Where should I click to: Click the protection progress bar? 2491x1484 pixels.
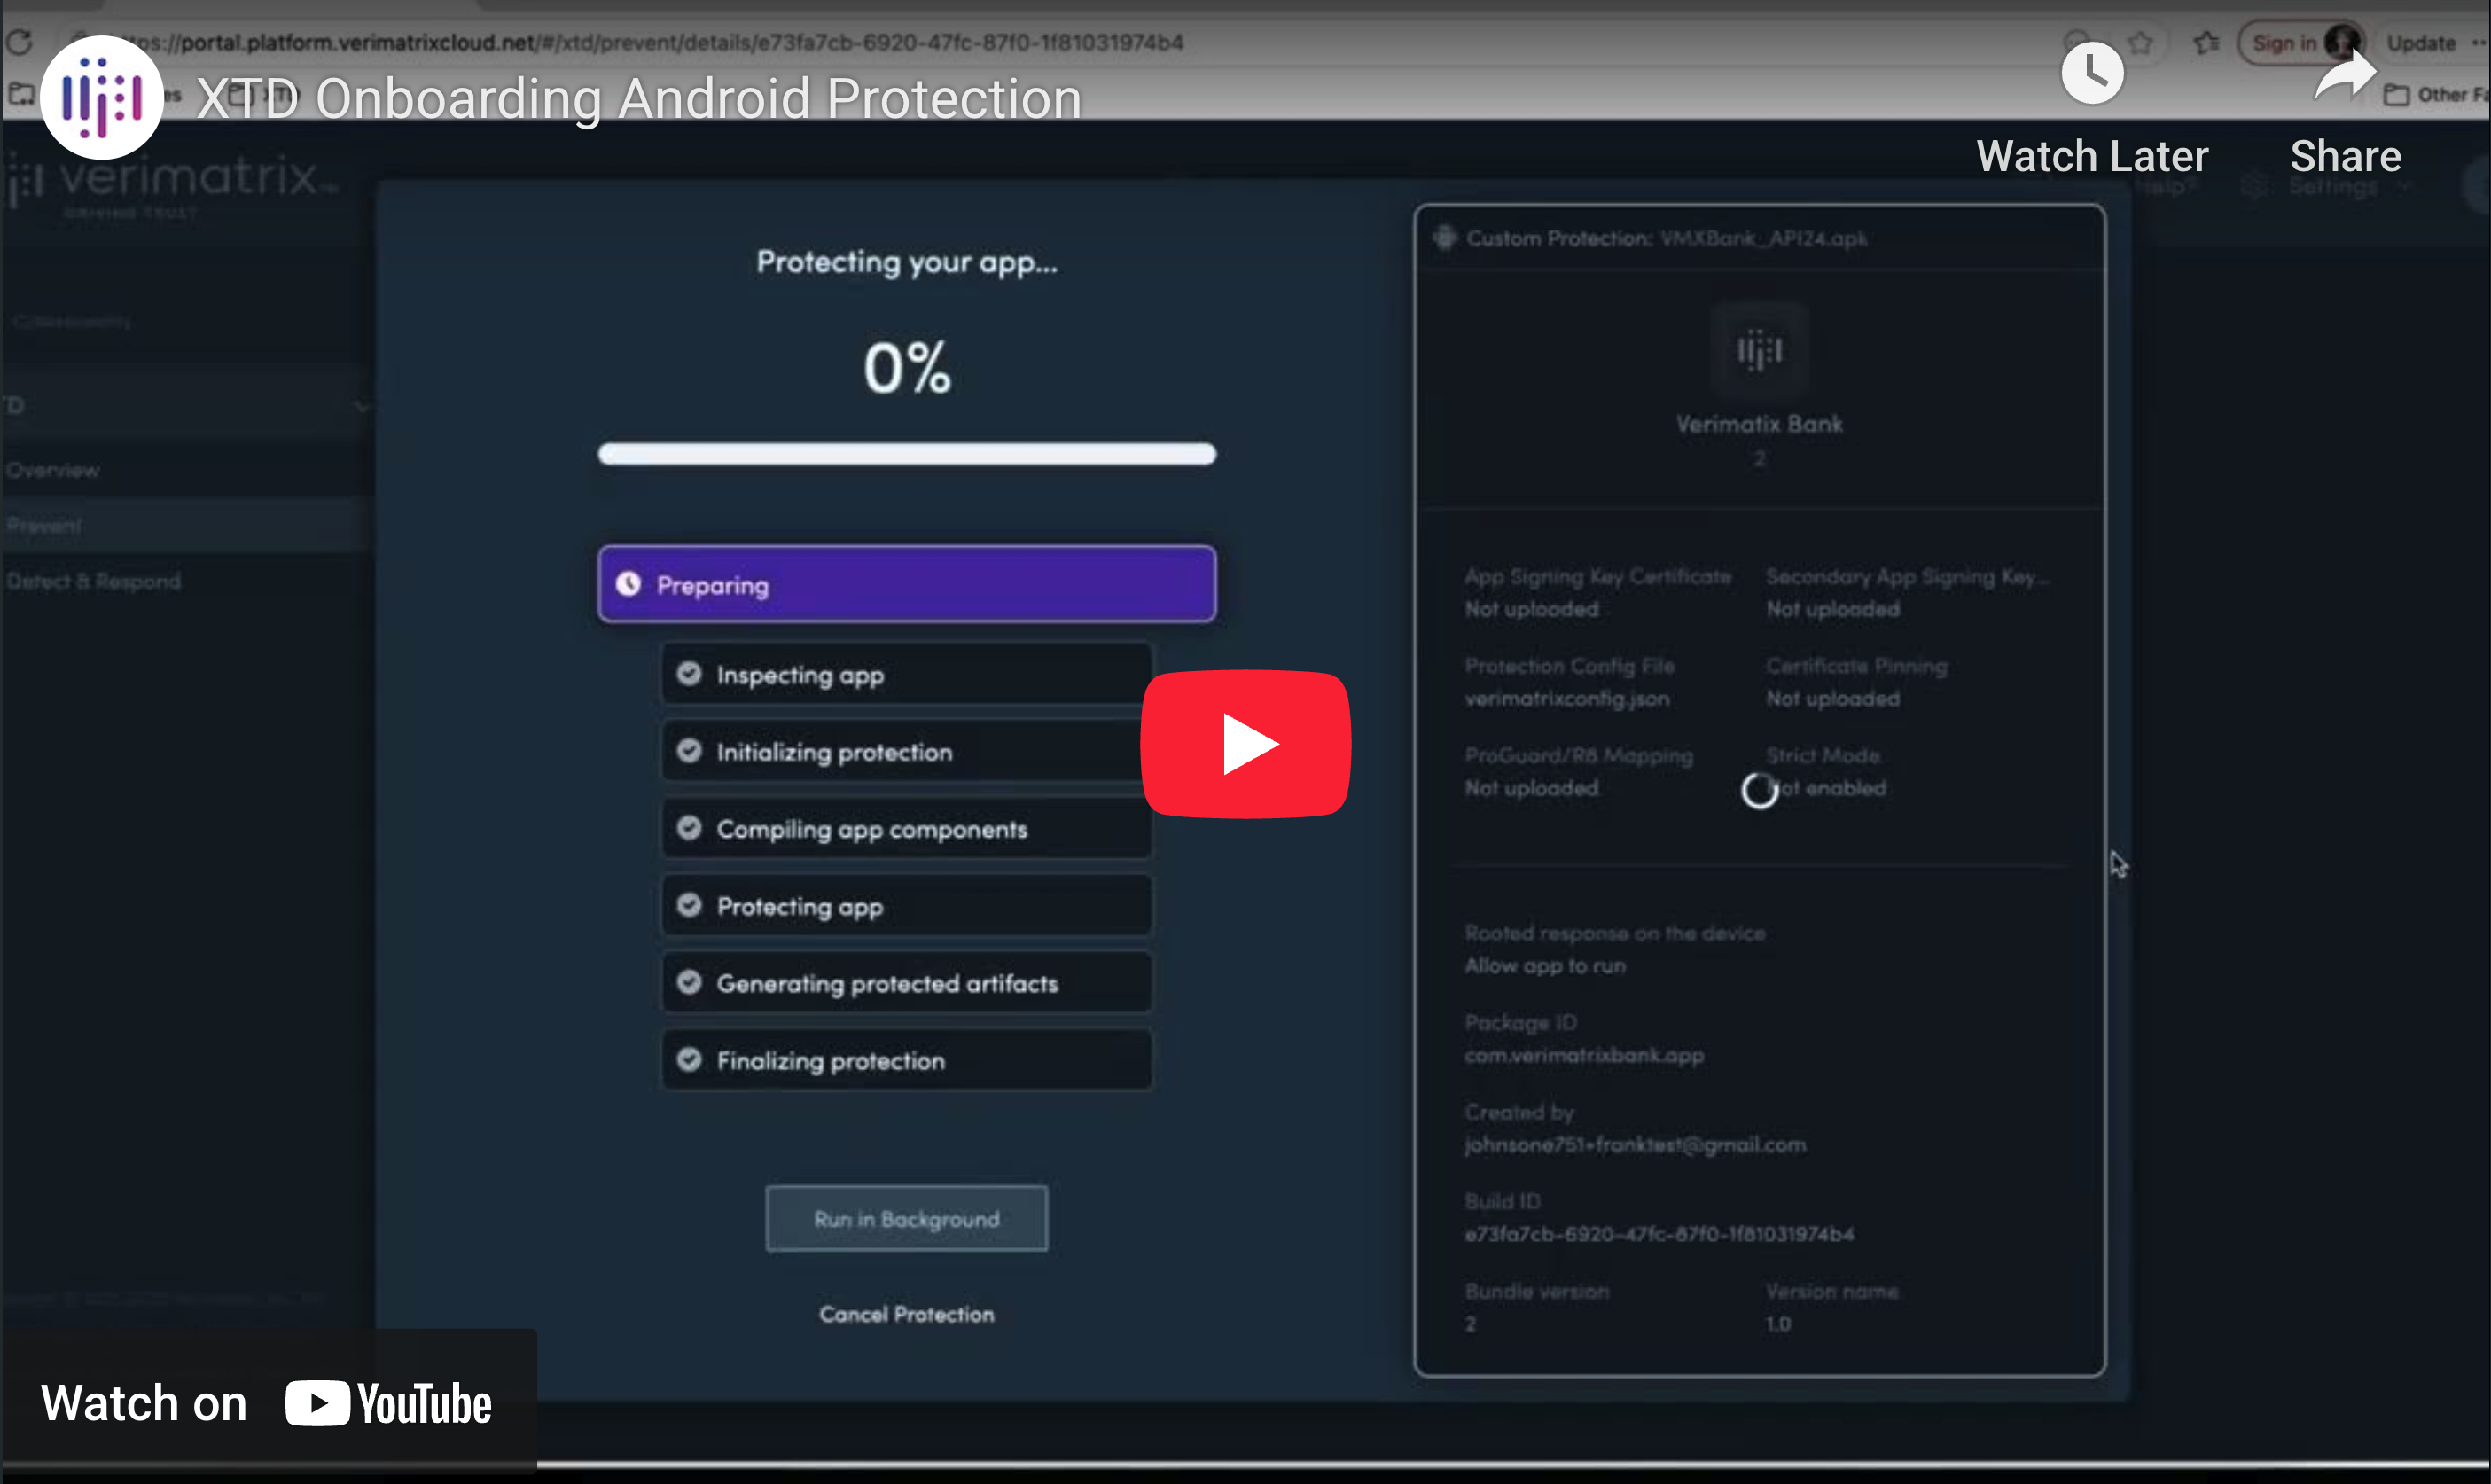906,454
